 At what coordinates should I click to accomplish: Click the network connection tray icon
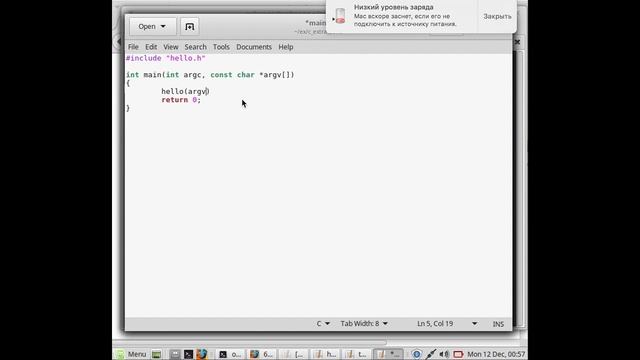(x=430, y=354)
